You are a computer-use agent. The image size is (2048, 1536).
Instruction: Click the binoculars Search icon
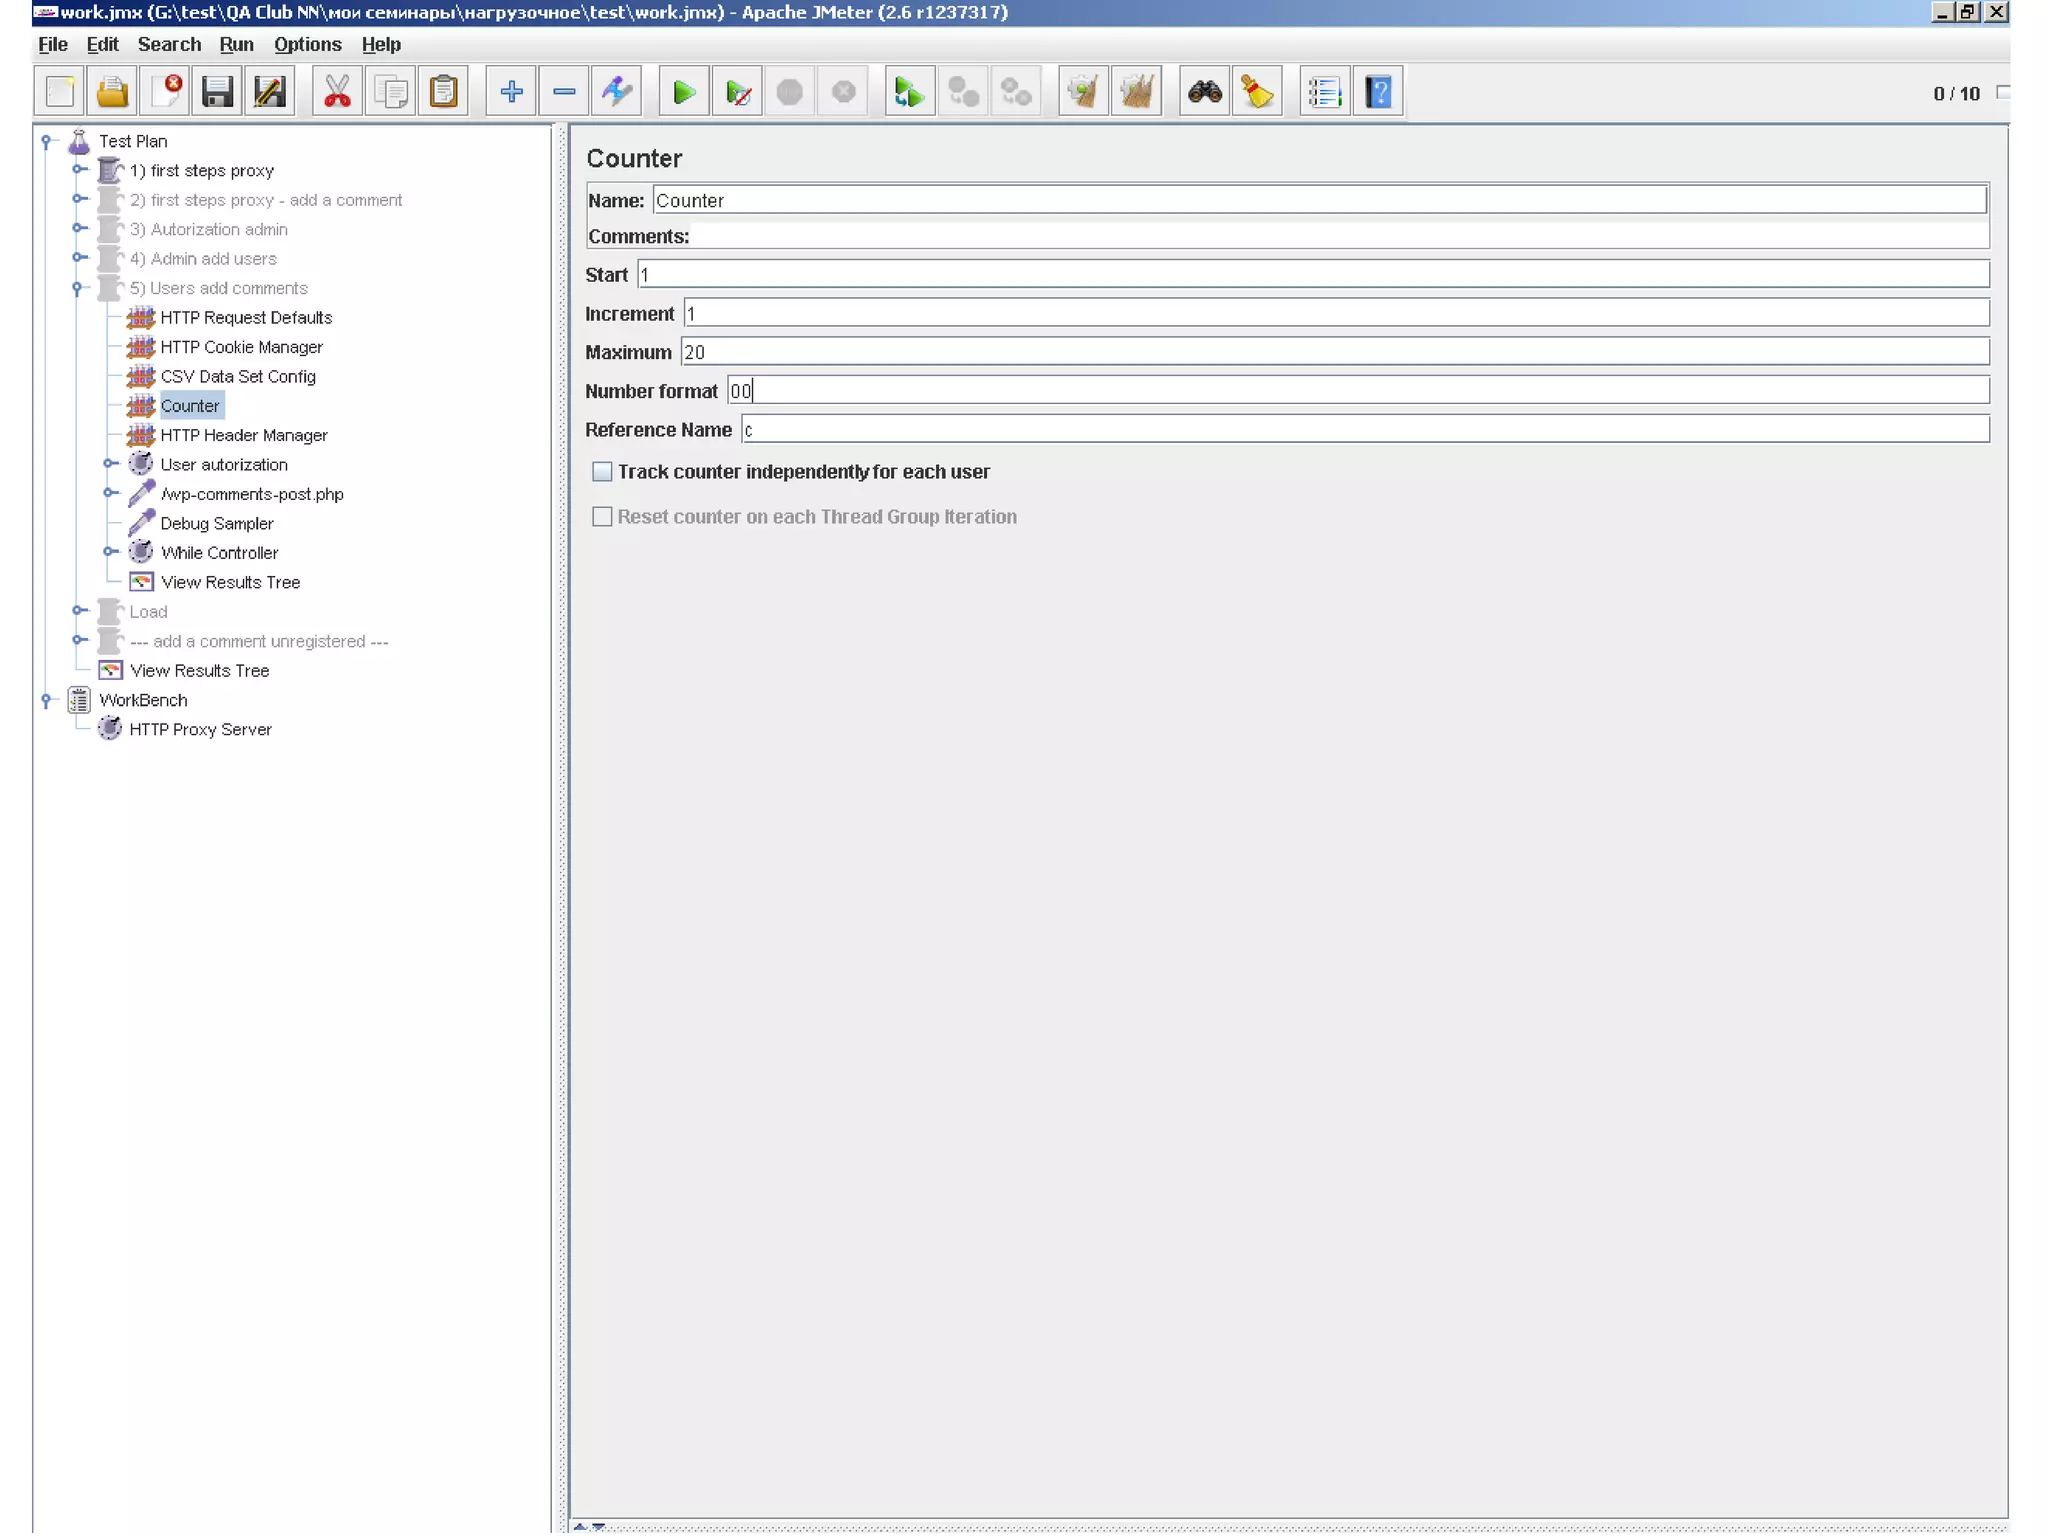click(1204, 92)
